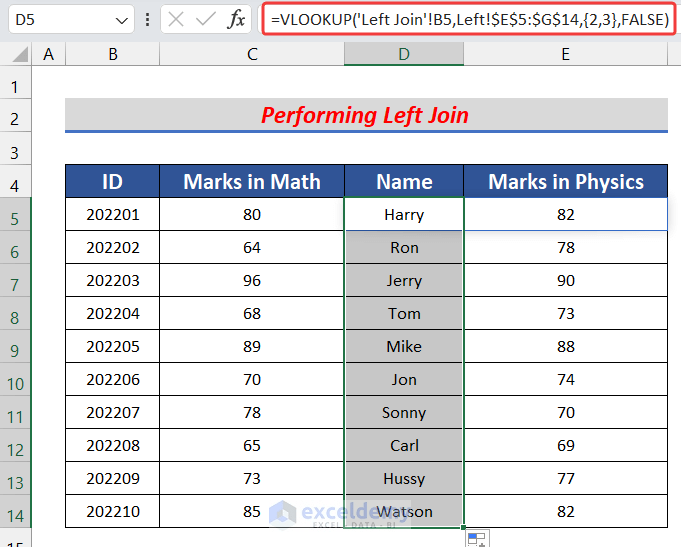Select Math marks 89 in Mike's row
The width and height of the screenshot is (681, 547).
click(252, 346)
